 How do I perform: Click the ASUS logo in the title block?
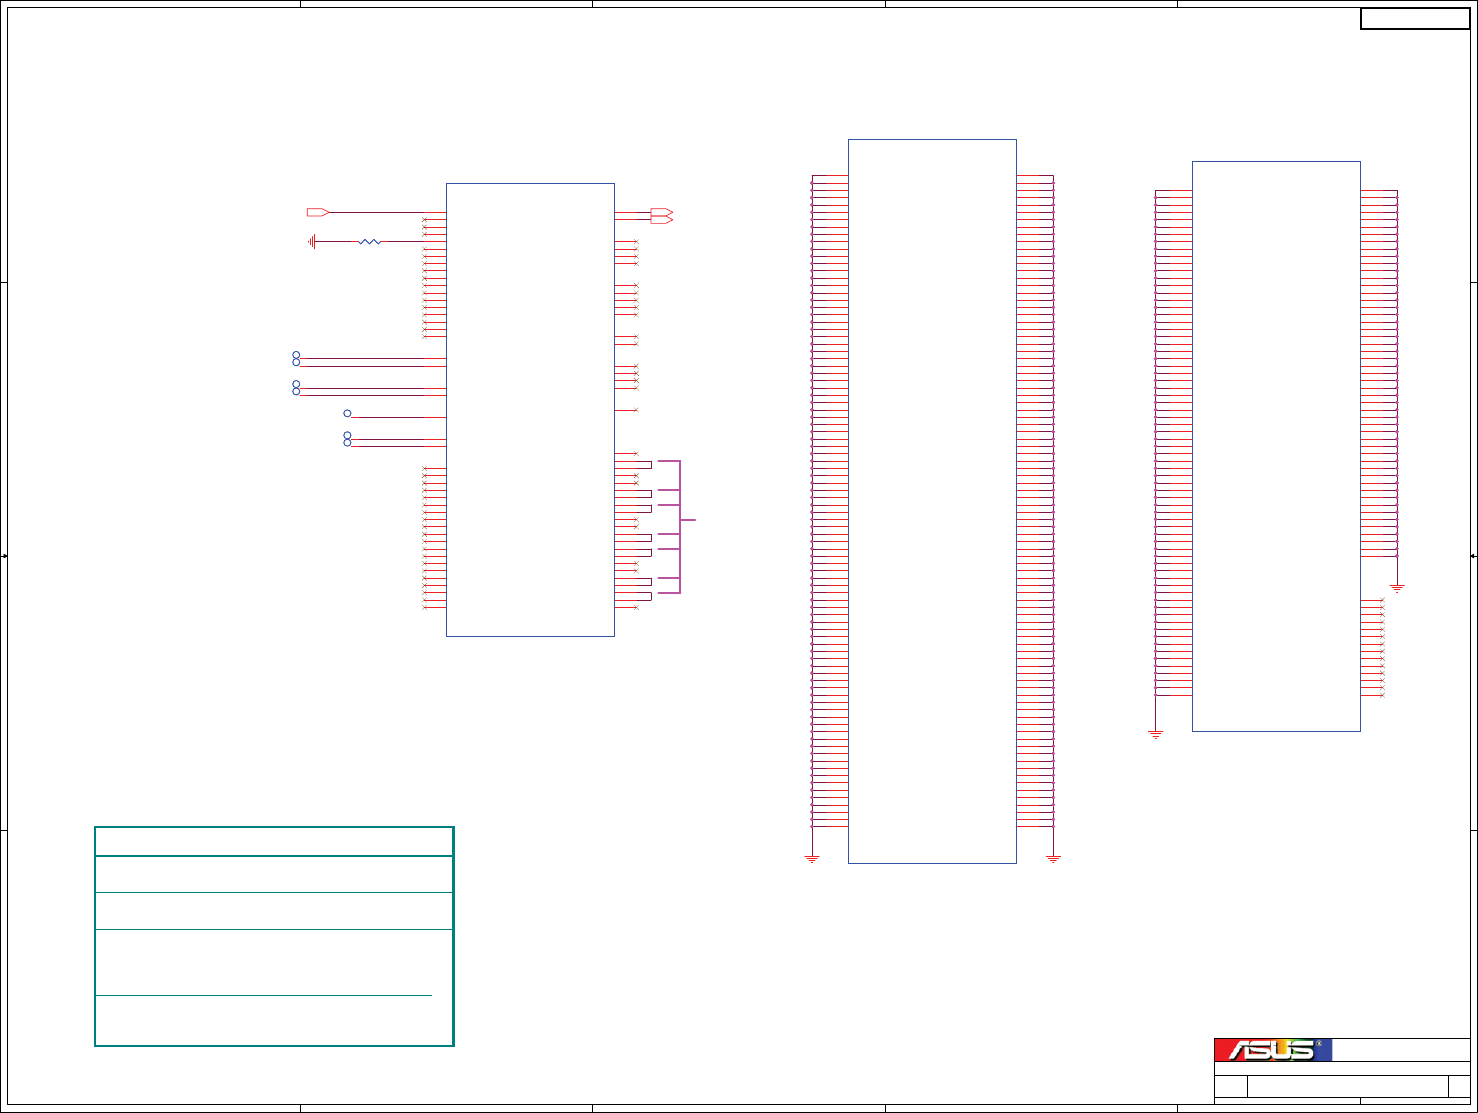(x=1273, y=1050)
